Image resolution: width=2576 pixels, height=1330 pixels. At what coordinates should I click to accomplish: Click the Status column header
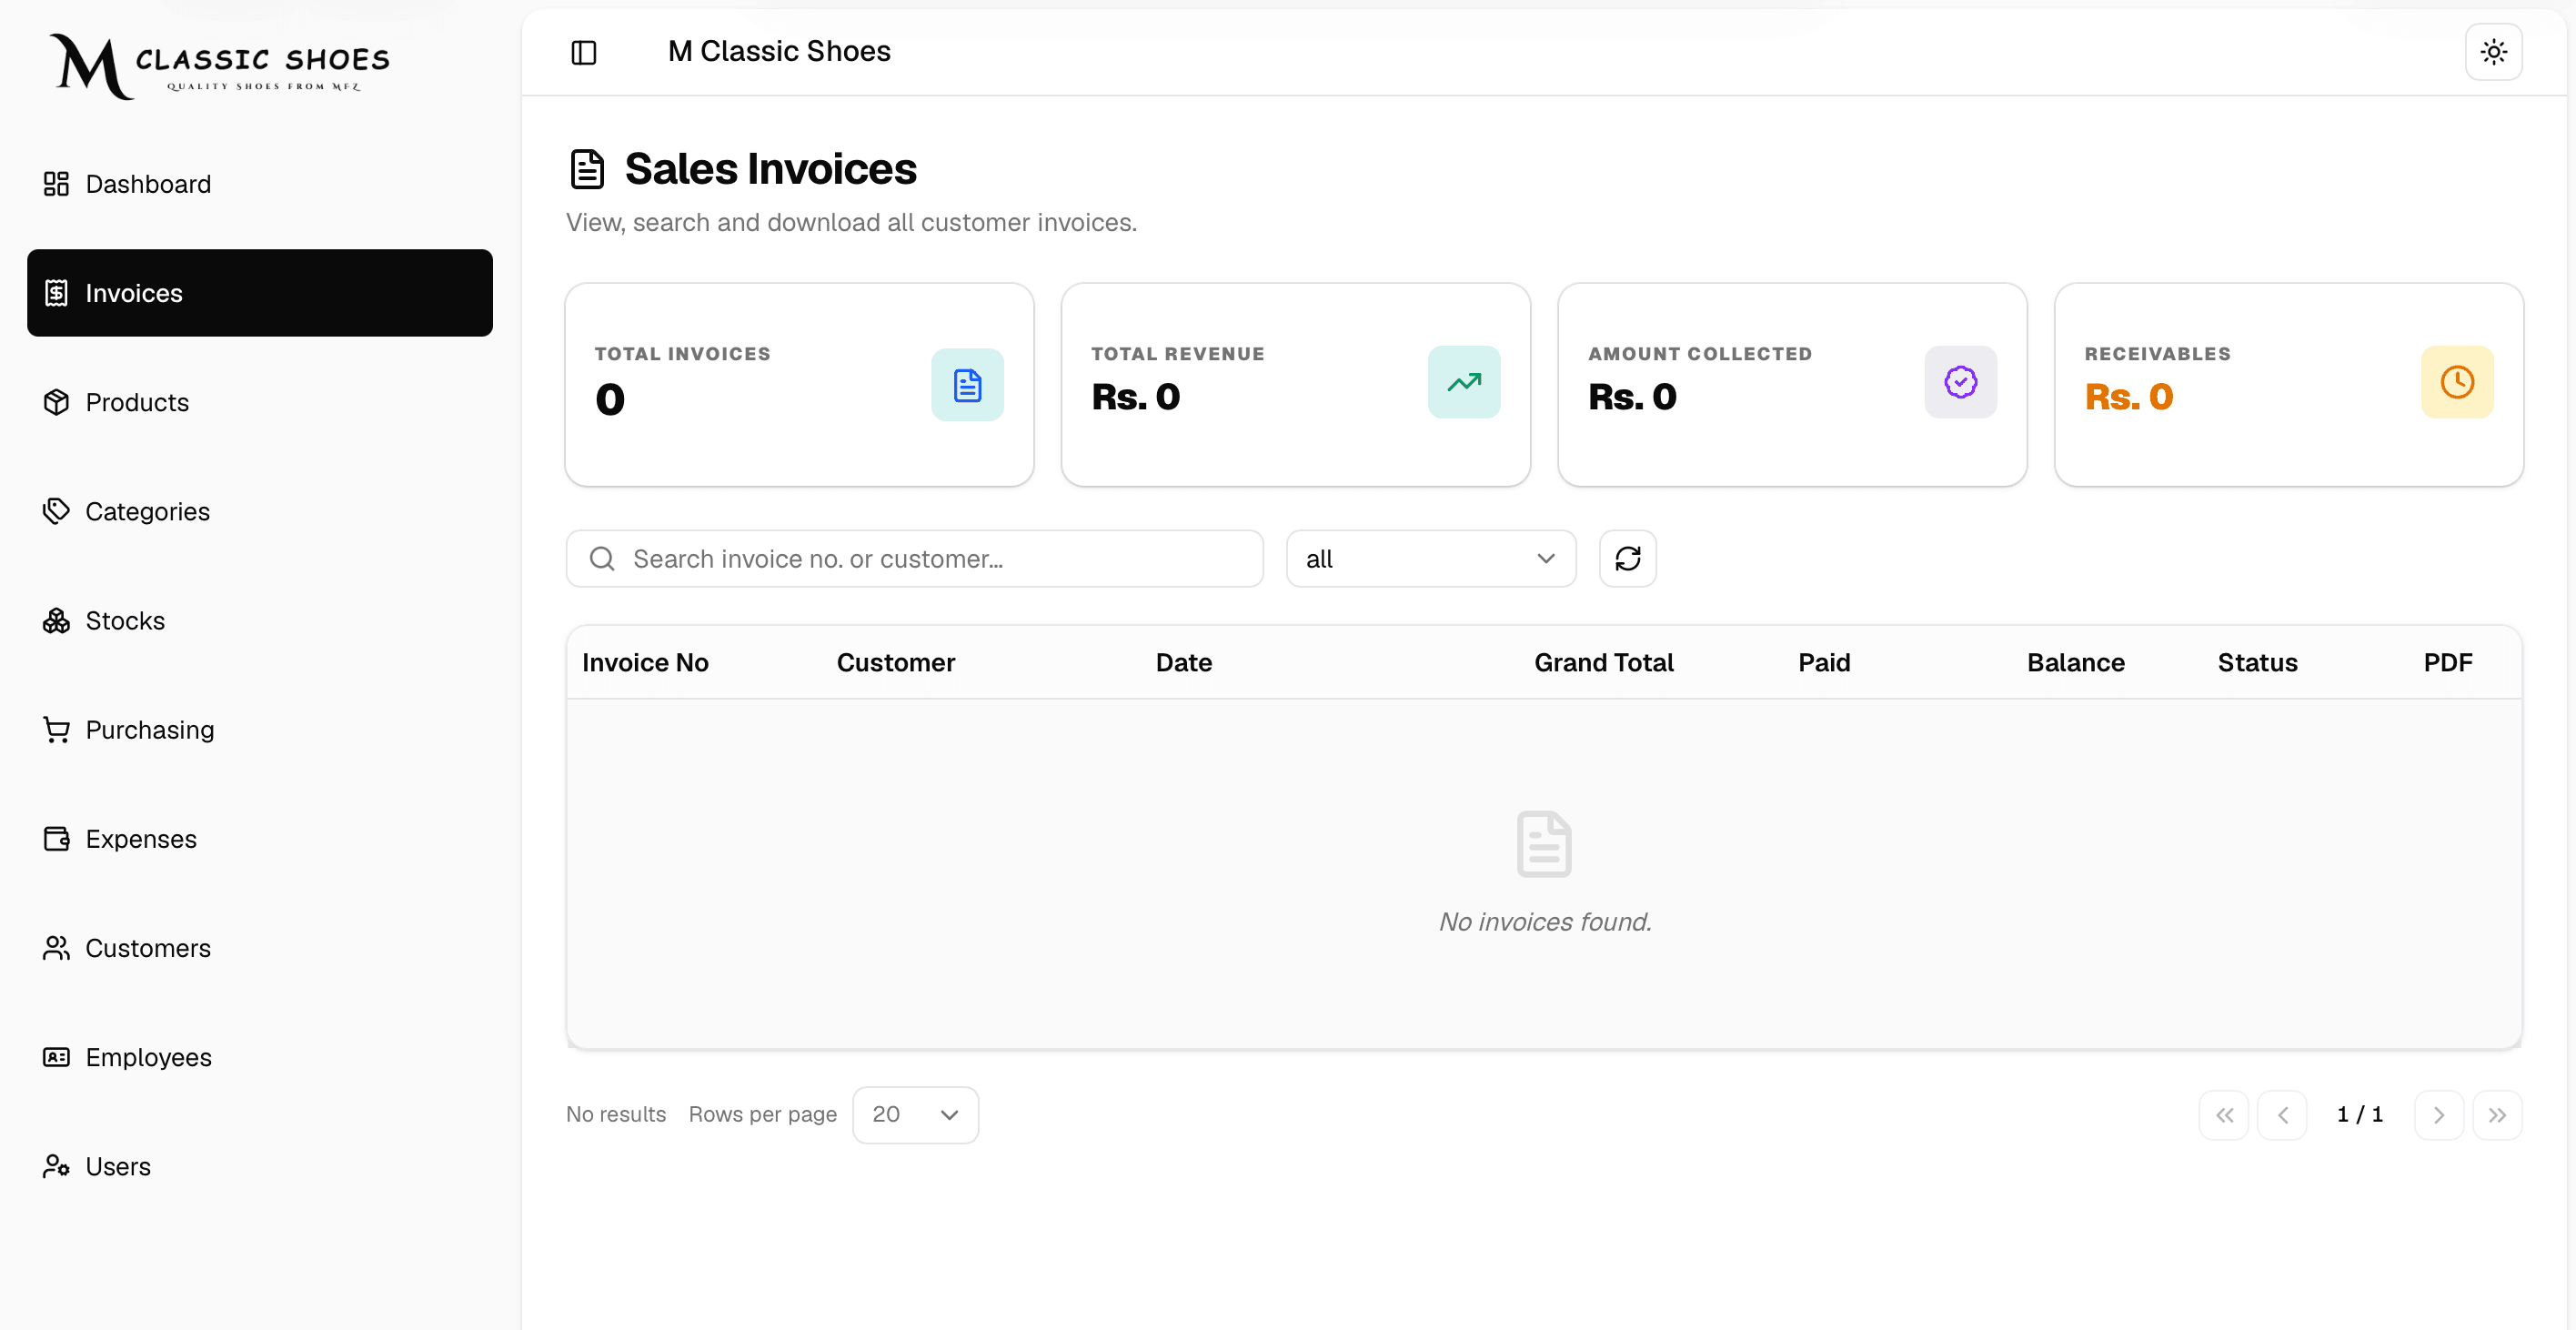(2257, 662)
